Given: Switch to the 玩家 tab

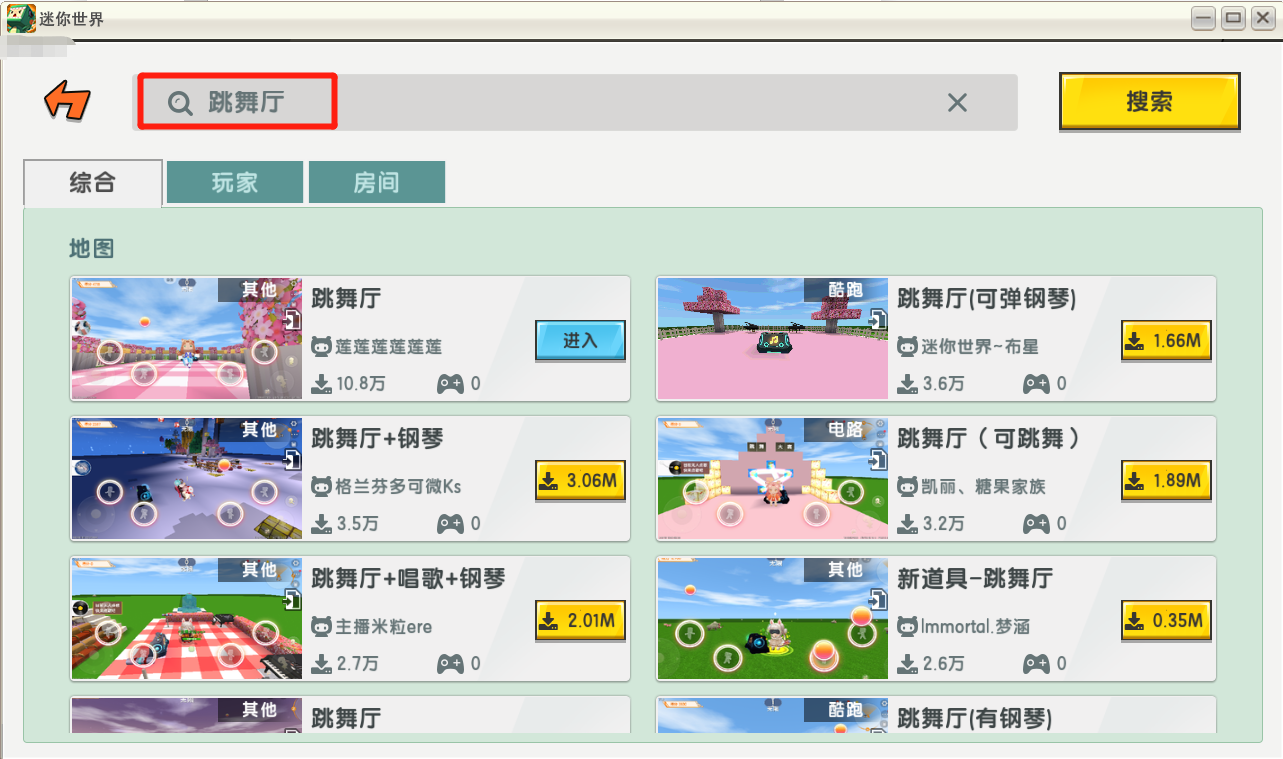Looking at the screenshot, I should [235, 182].
